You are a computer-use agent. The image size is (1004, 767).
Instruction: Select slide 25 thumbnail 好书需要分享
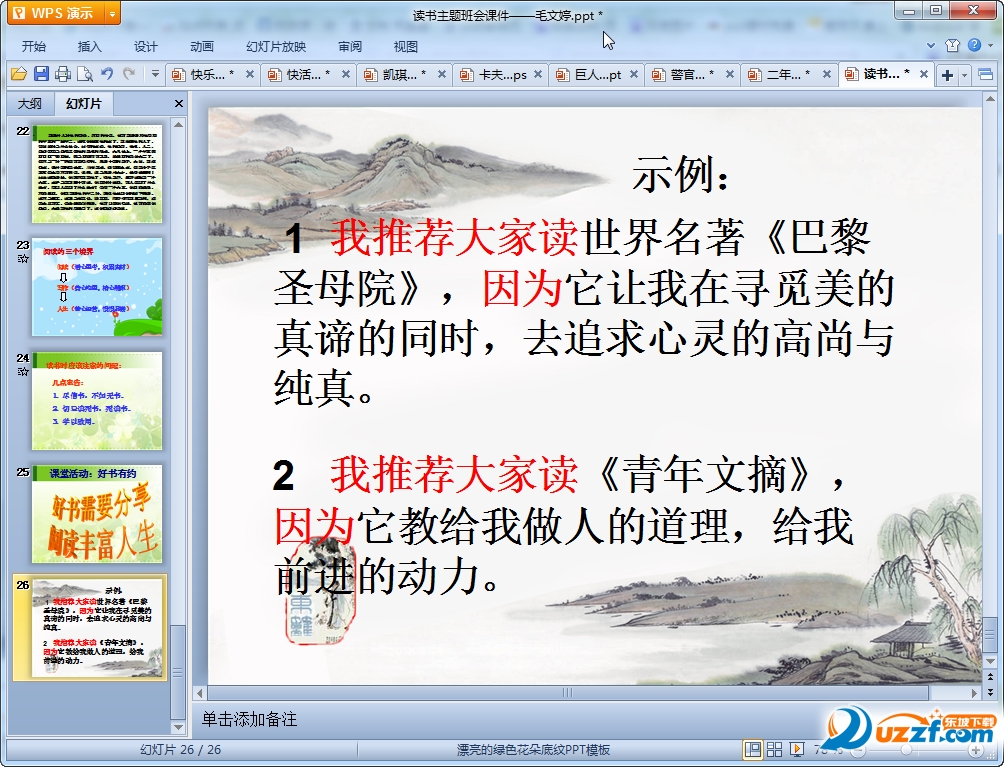click(x=97, y=514)
